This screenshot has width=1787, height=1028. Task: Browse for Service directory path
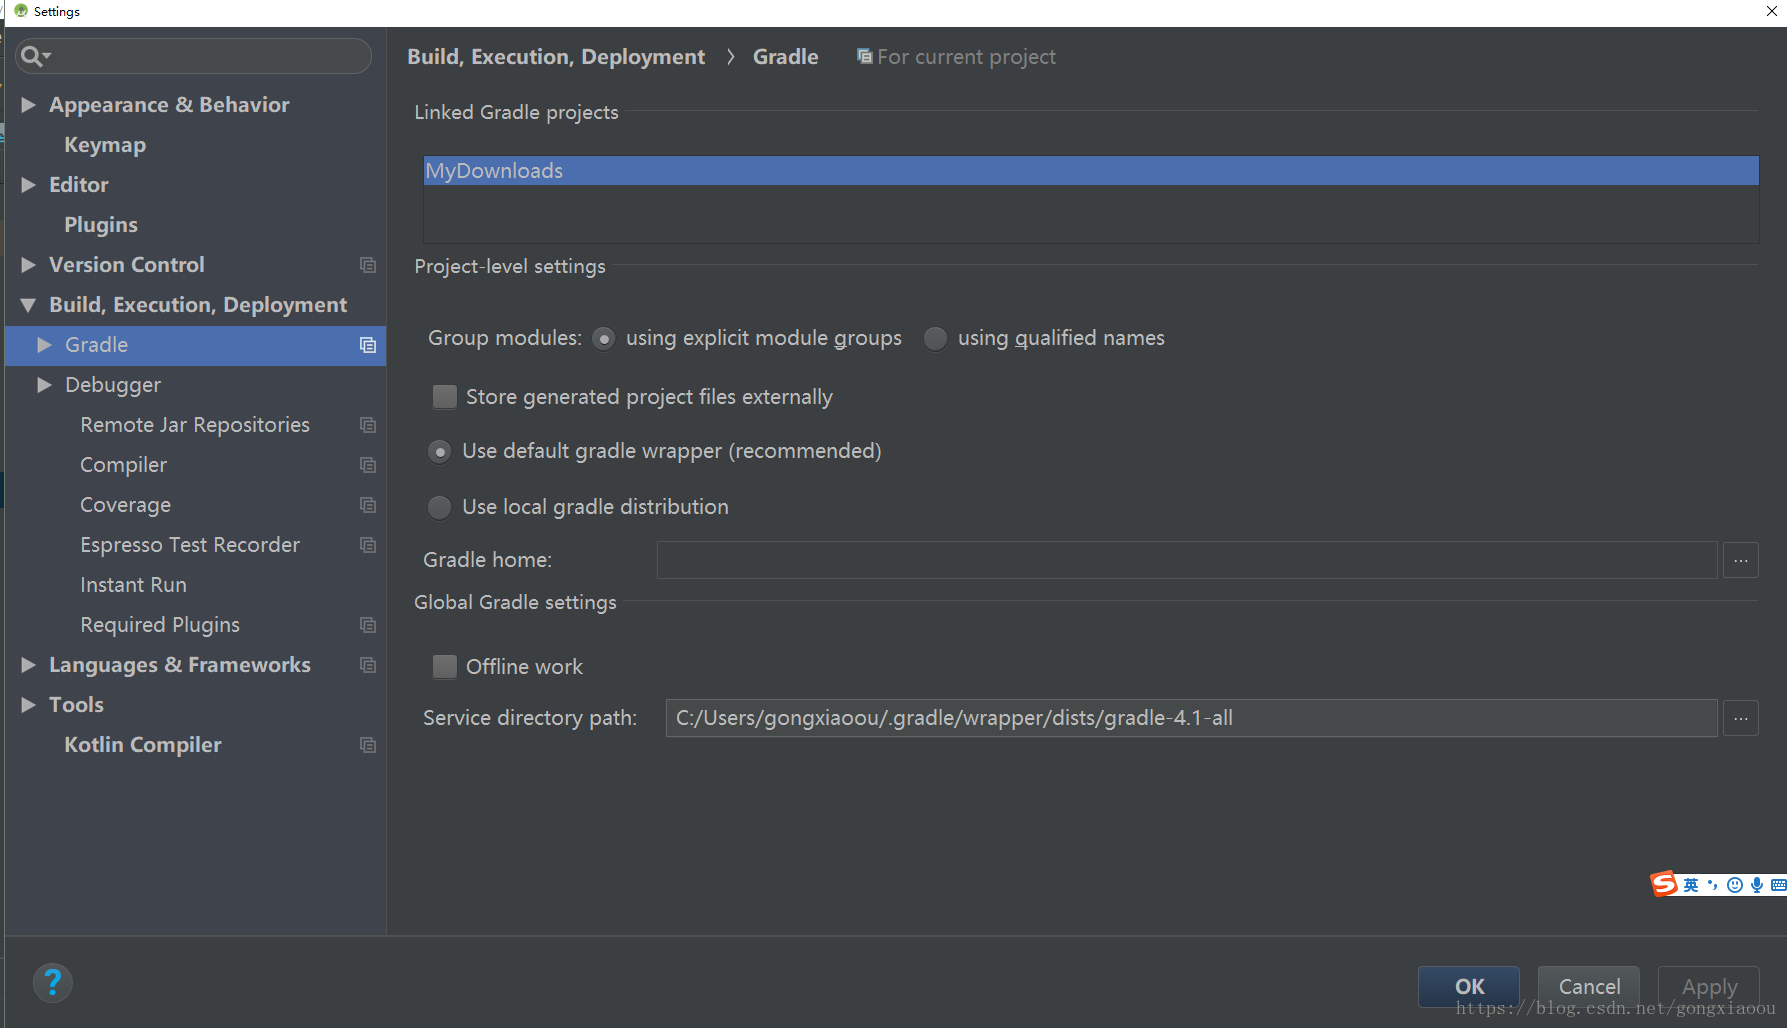click(x=1741, y=718)
